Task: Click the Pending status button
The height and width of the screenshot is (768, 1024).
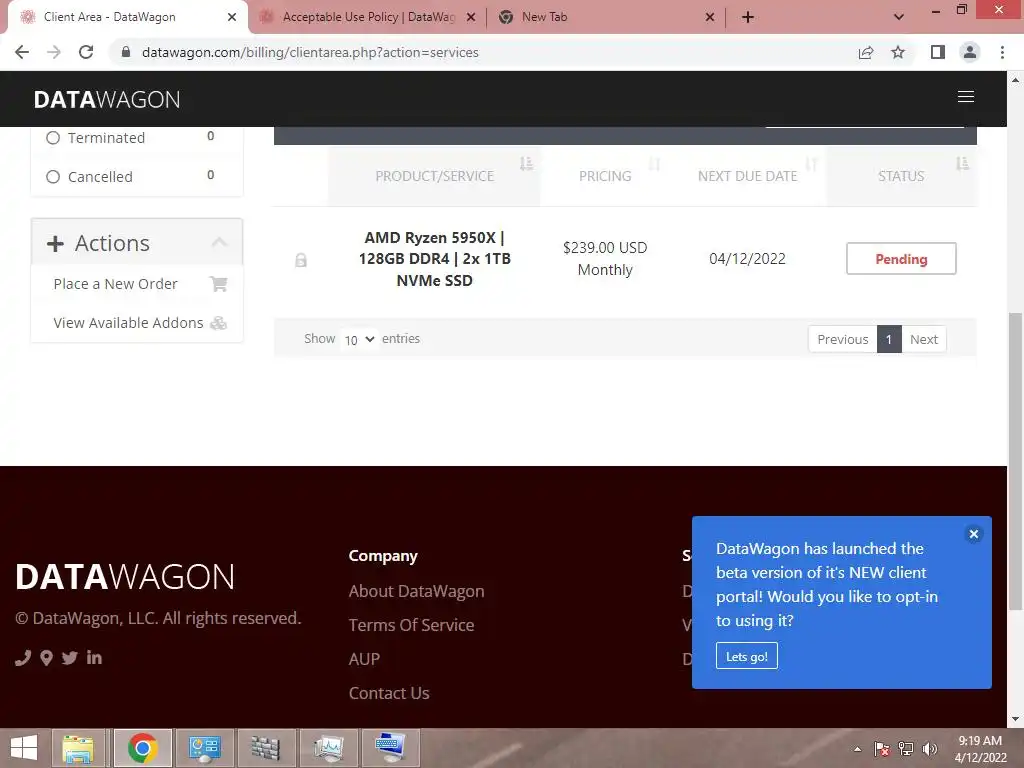Action: [x=901, y=259]
